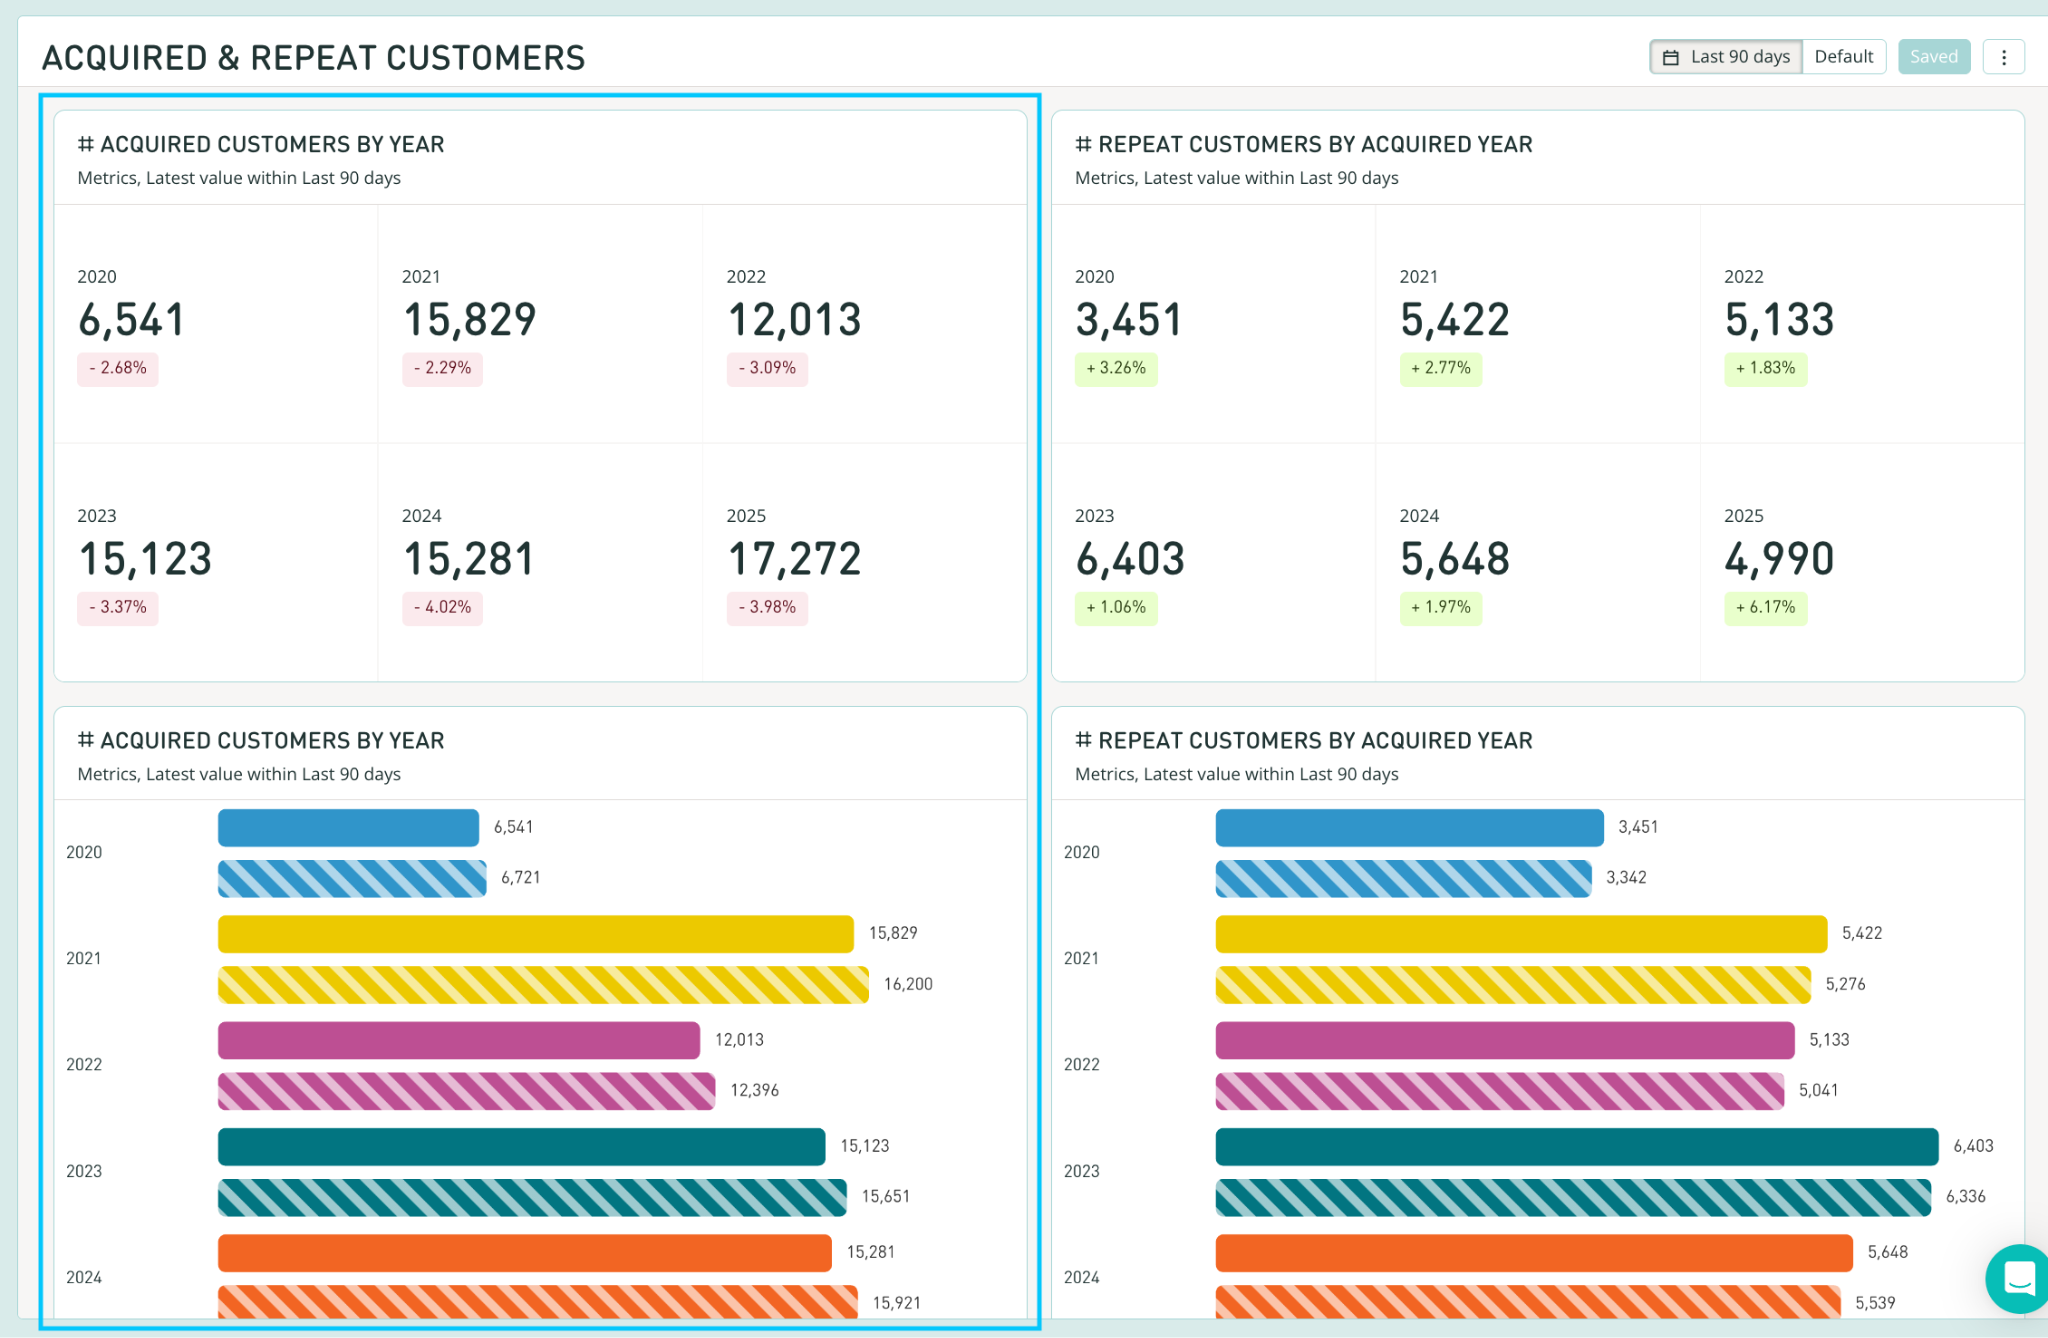Click the striped yellow 2021 bar 16,200
2048x1338 pixels.
[x=543, y=984]
